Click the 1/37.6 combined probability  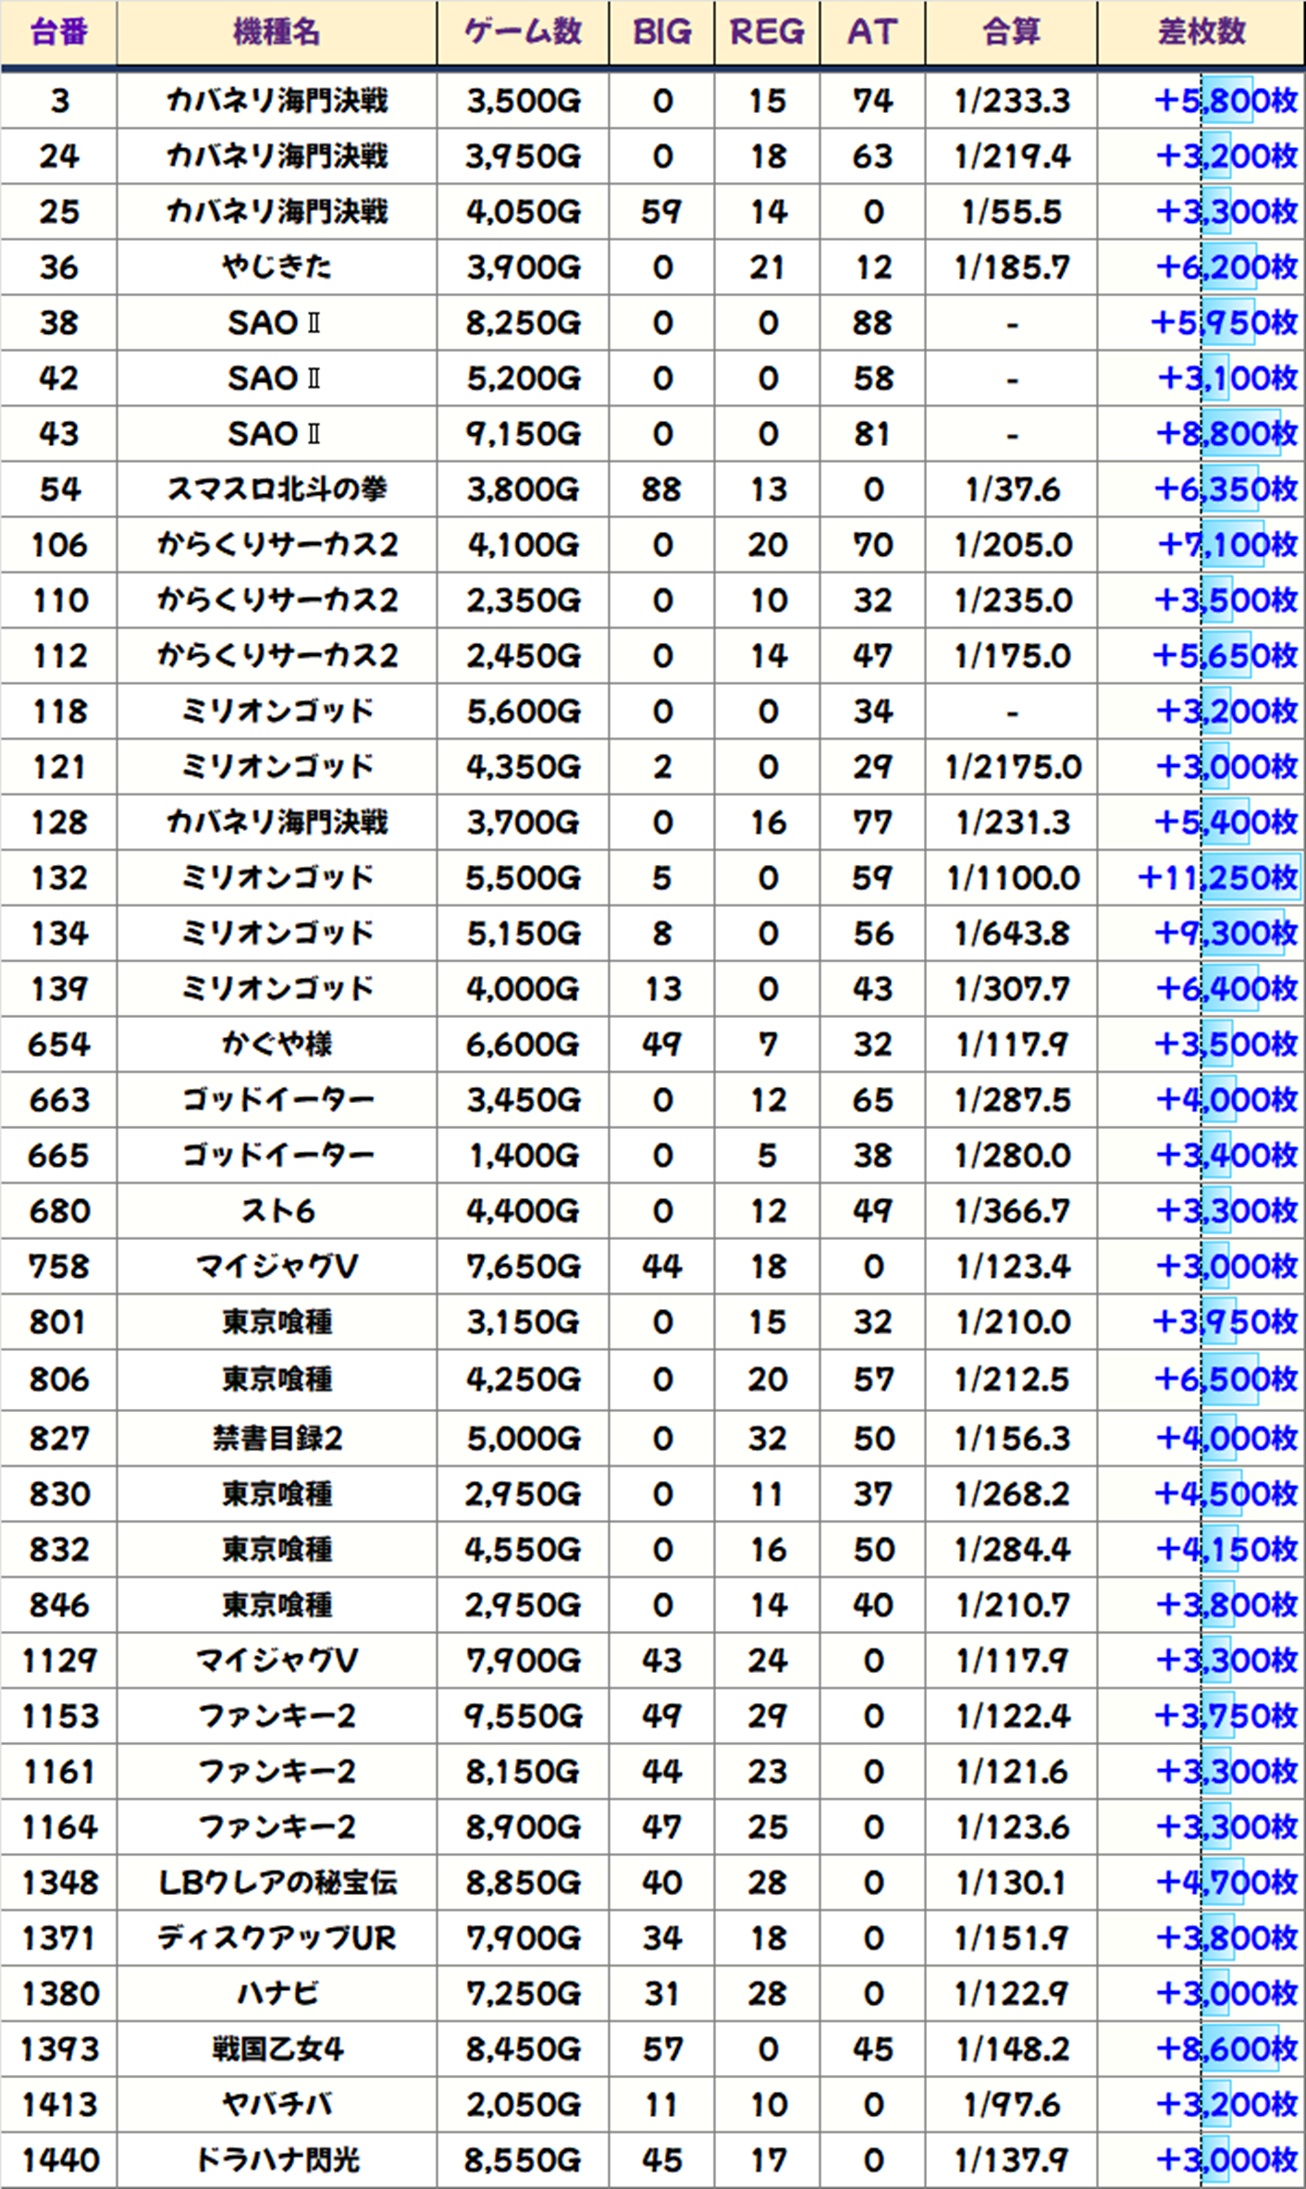(x=1011, y=489)
